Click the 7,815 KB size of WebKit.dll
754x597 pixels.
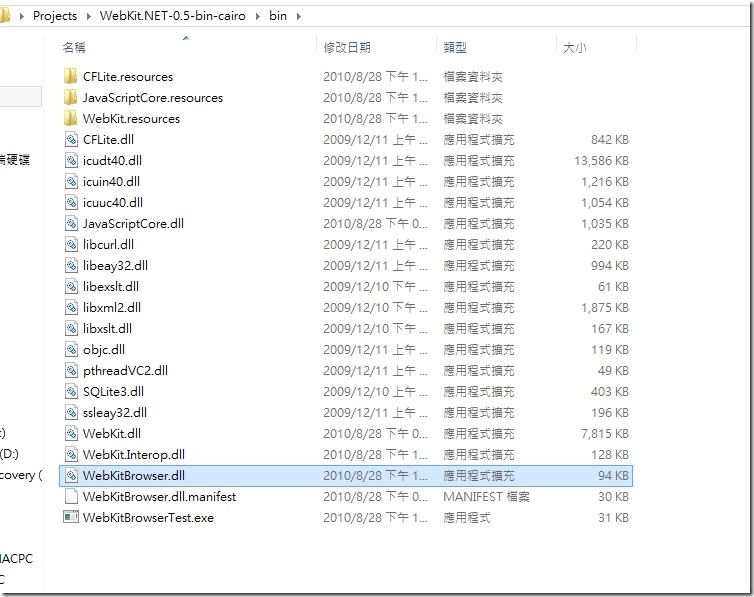[604, 433]
